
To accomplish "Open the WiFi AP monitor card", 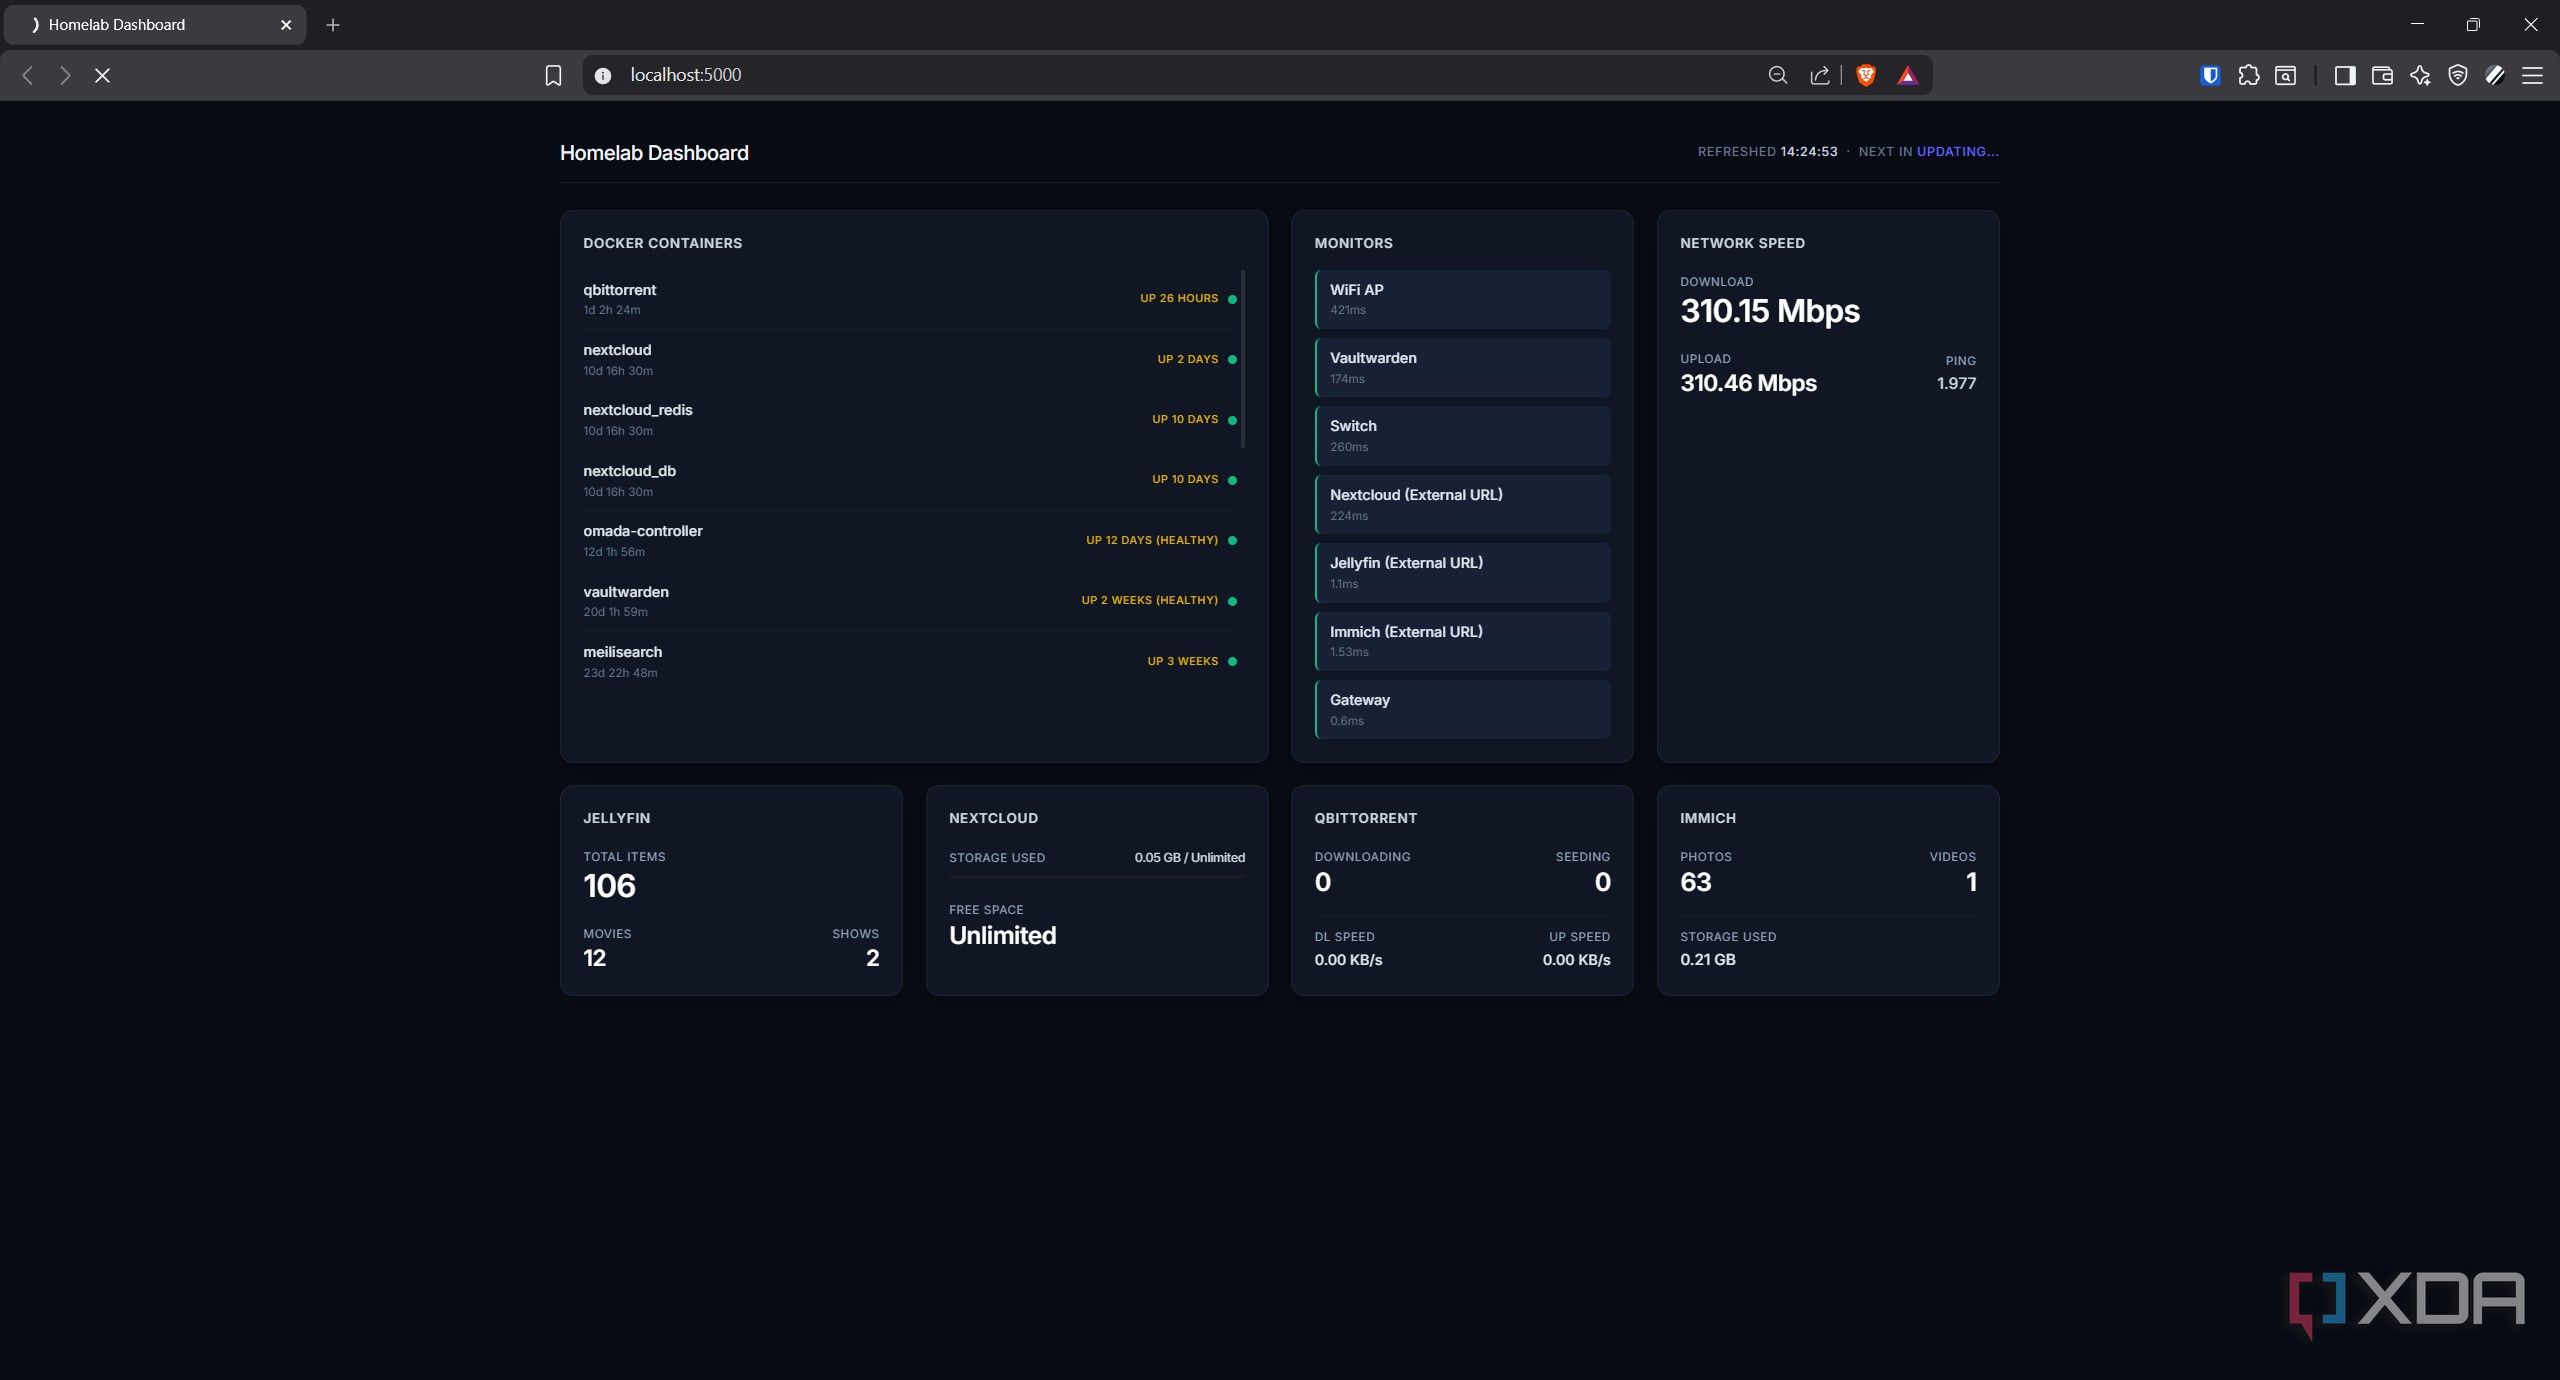I will pyautogui.click(x=1462, y=299).
